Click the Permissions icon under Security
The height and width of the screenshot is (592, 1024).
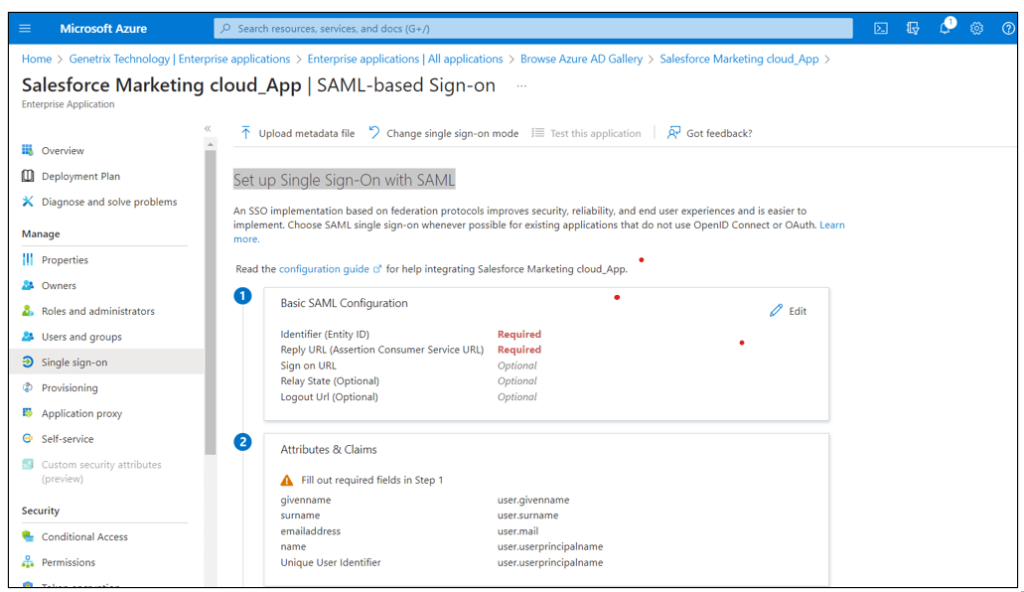click(x=27, y=562)
